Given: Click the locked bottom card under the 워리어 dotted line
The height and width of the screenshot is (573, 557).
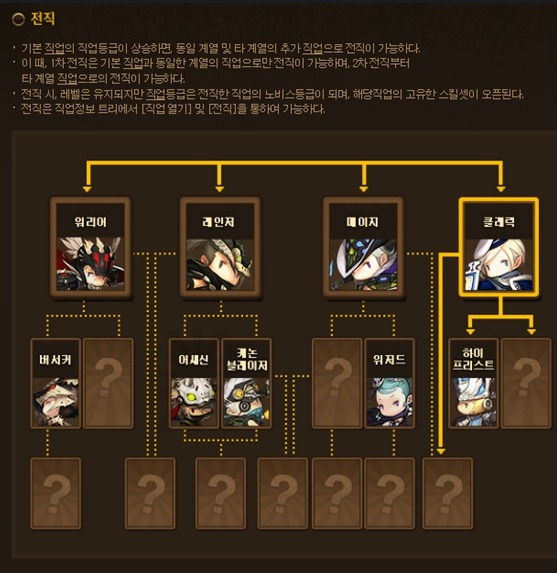Looking at the screenshot, I should point(150,493).
